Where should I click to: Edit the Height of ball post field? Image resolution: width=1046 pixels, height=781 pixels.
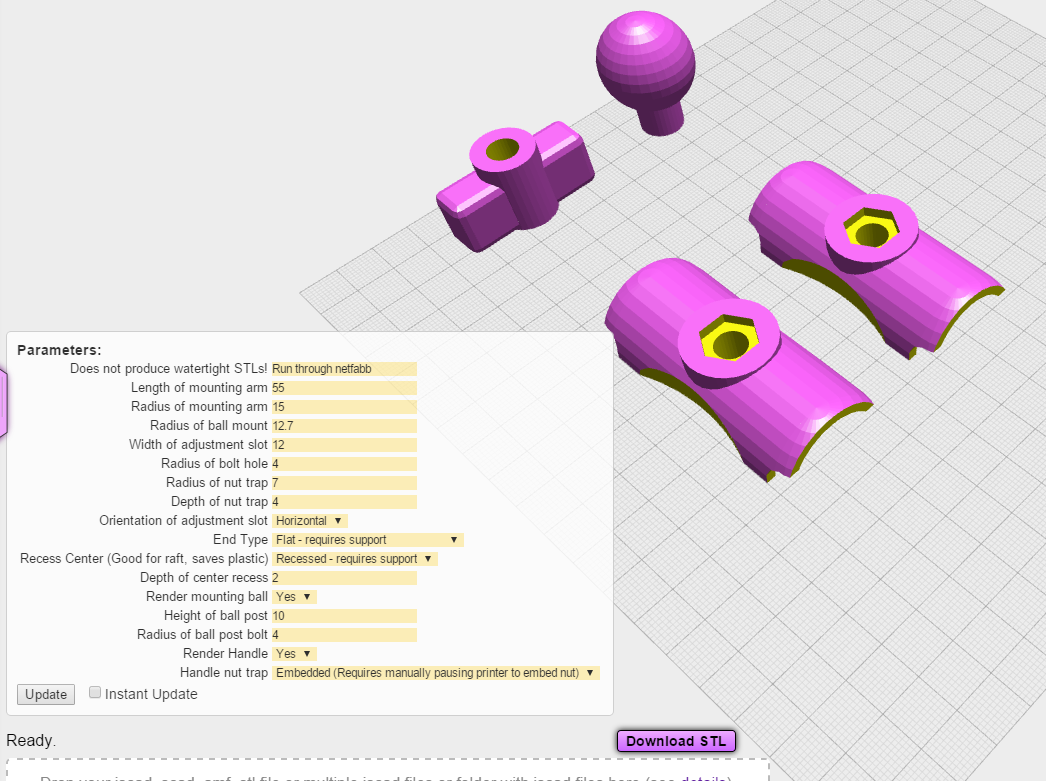[344, 616]
